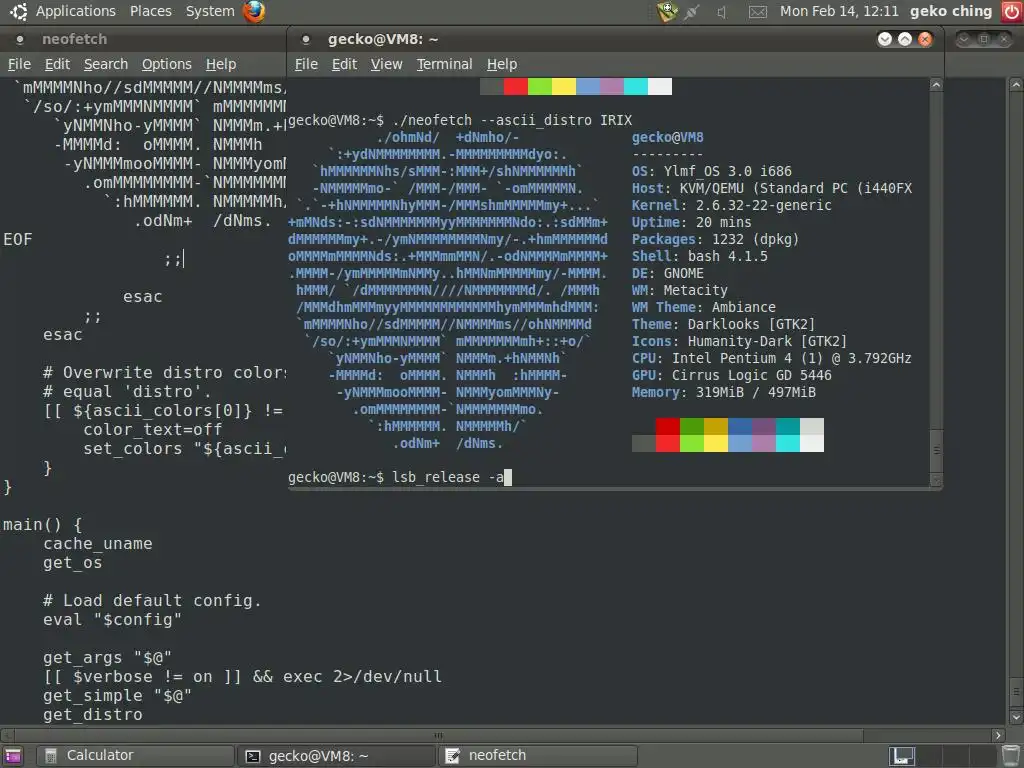Viewport: 1024px width, 768px height.
Task: Click the 'EOF' line in the editor
Action: [18, 240]
